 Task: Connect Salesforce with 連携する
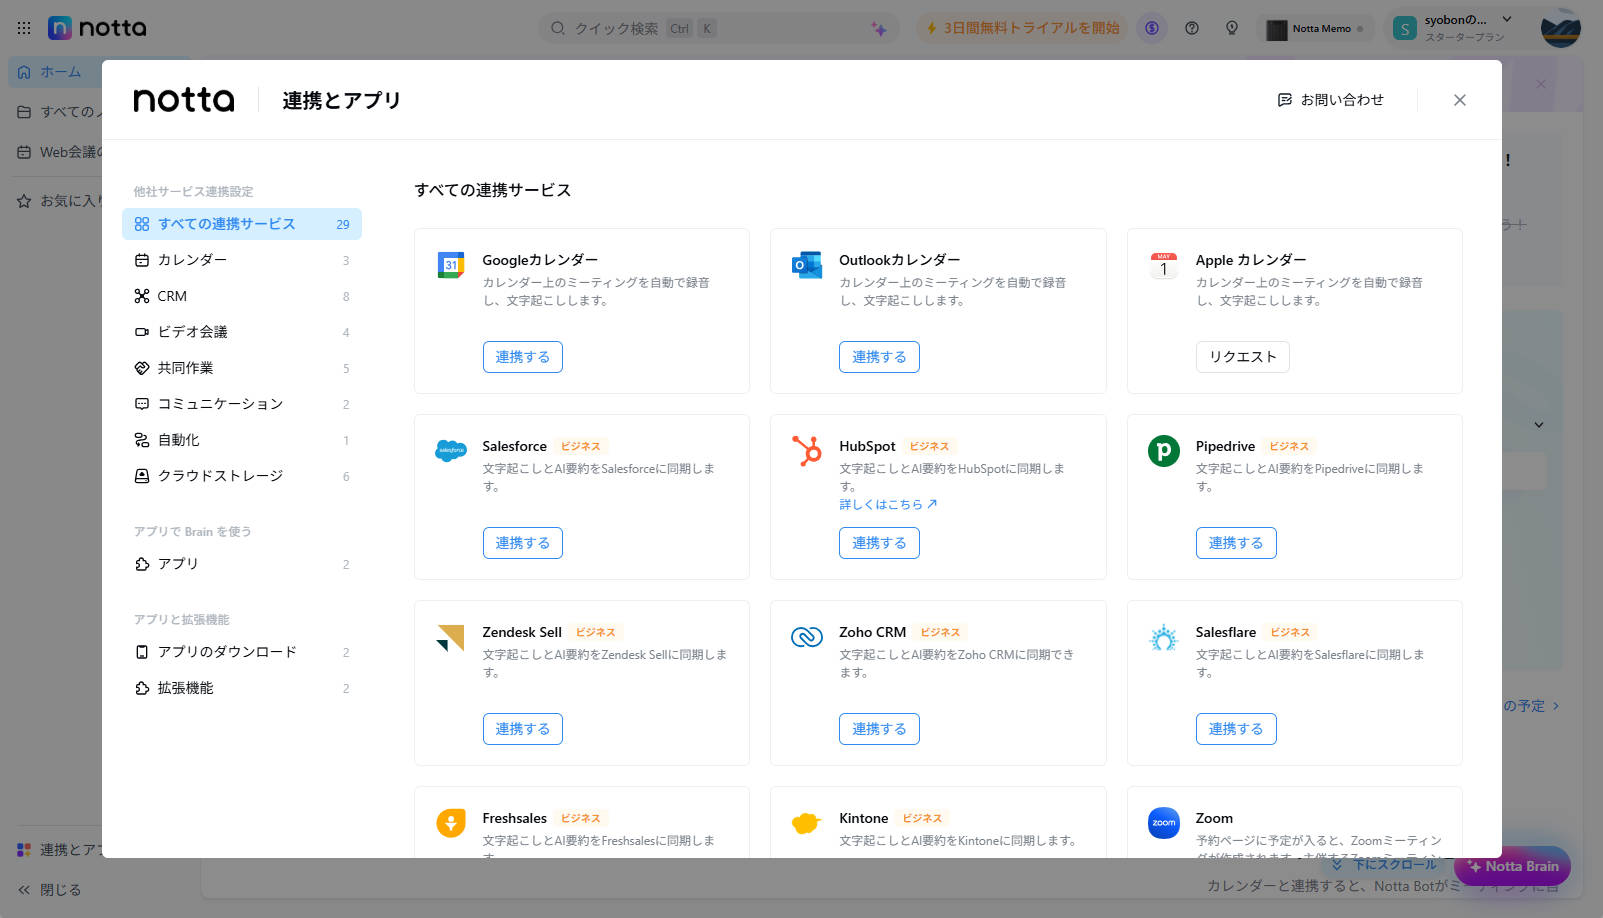(523, 543)
